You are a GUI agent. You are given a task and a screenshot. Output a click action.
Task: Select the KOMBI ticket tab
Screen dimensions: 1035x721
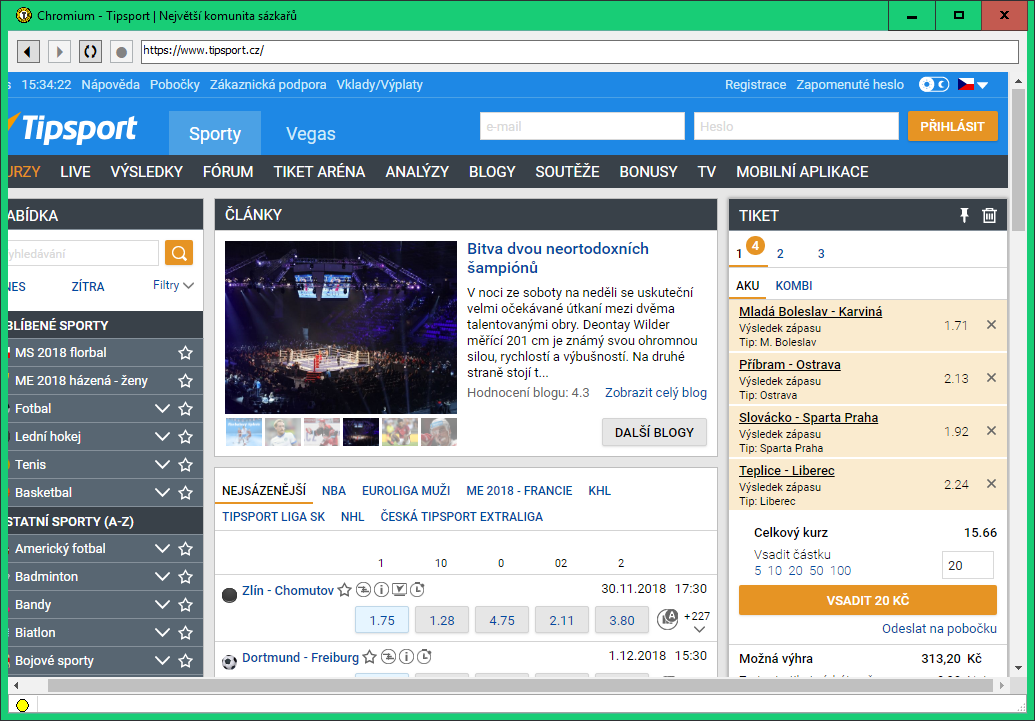click(x=793, y=286)
